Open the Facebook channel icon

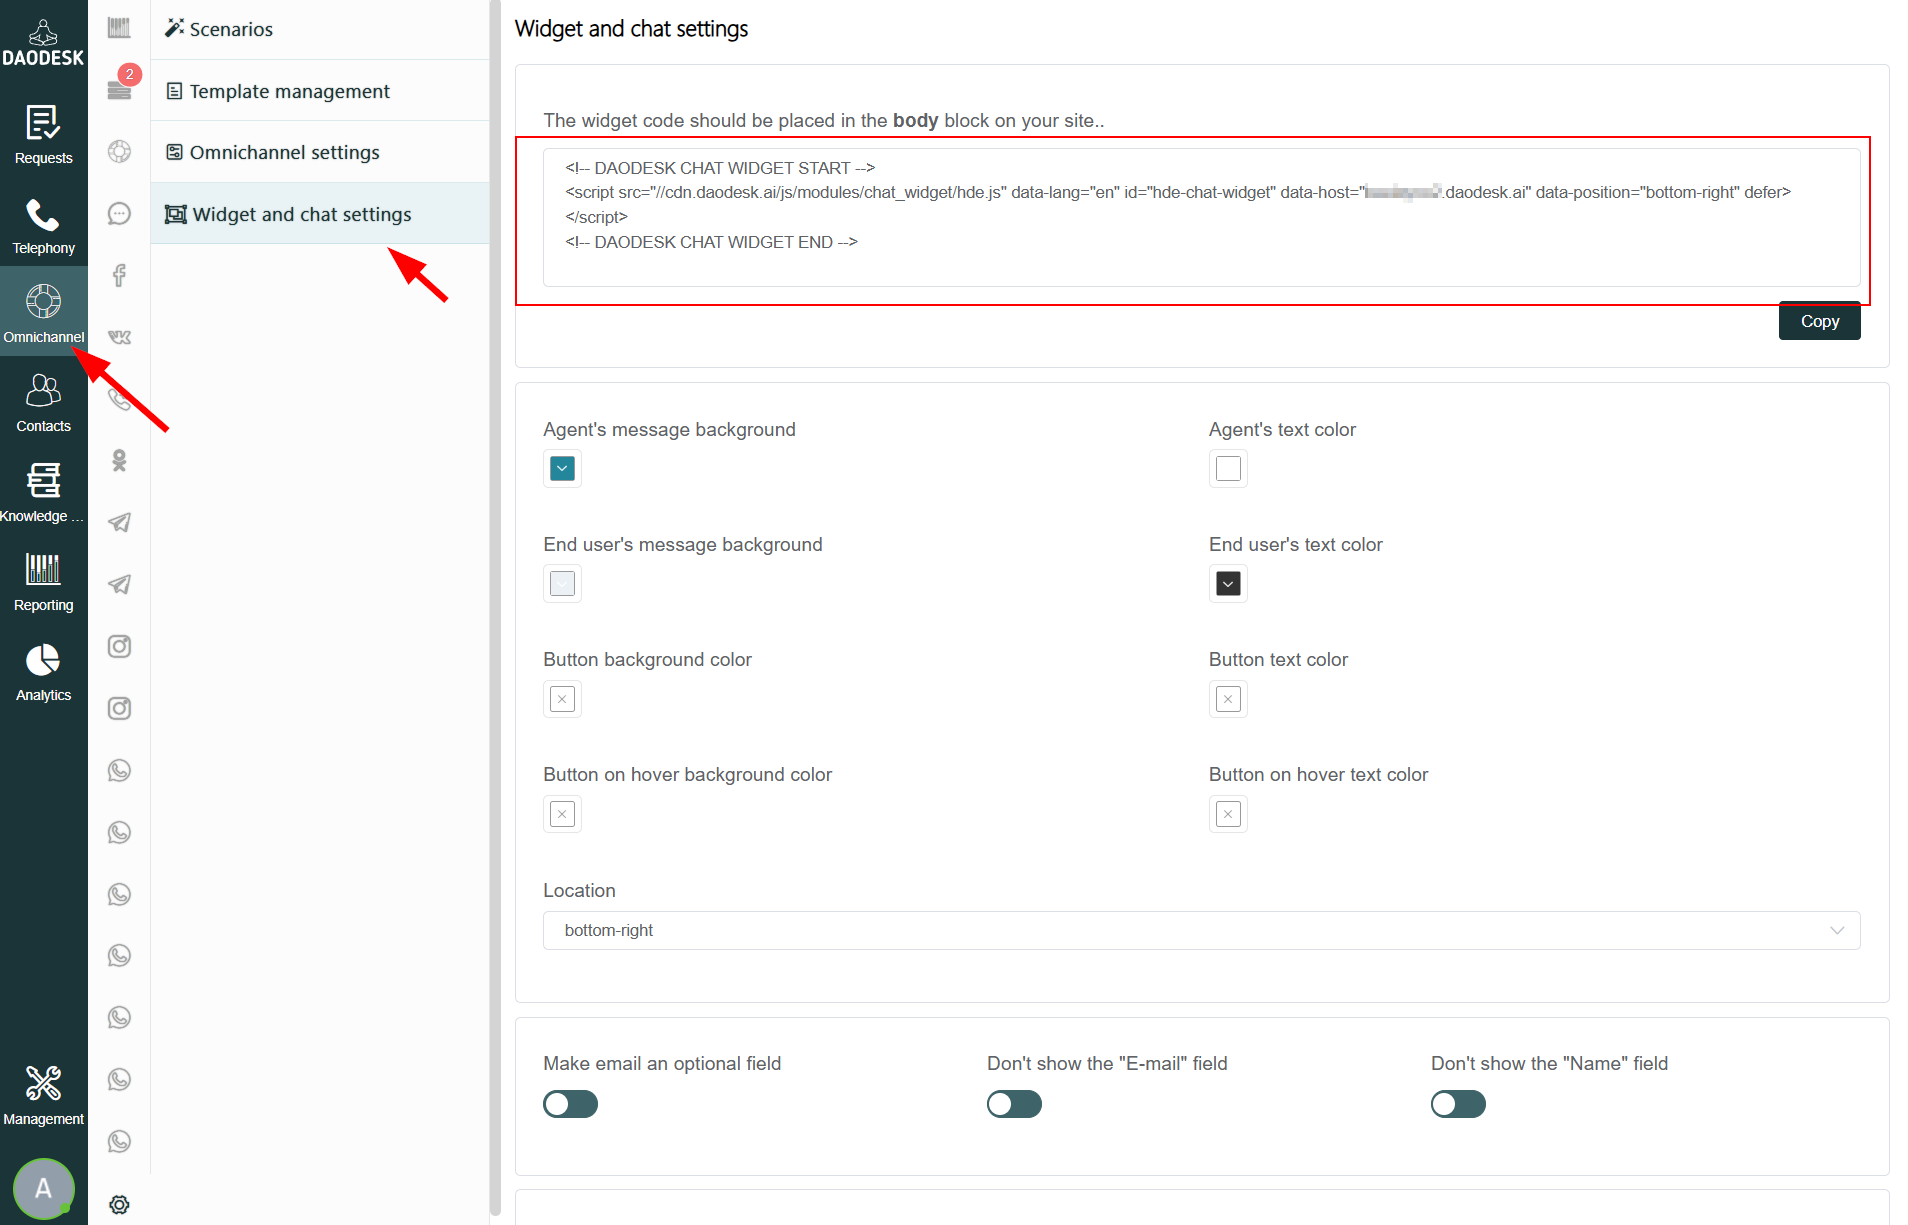[119, 275]
